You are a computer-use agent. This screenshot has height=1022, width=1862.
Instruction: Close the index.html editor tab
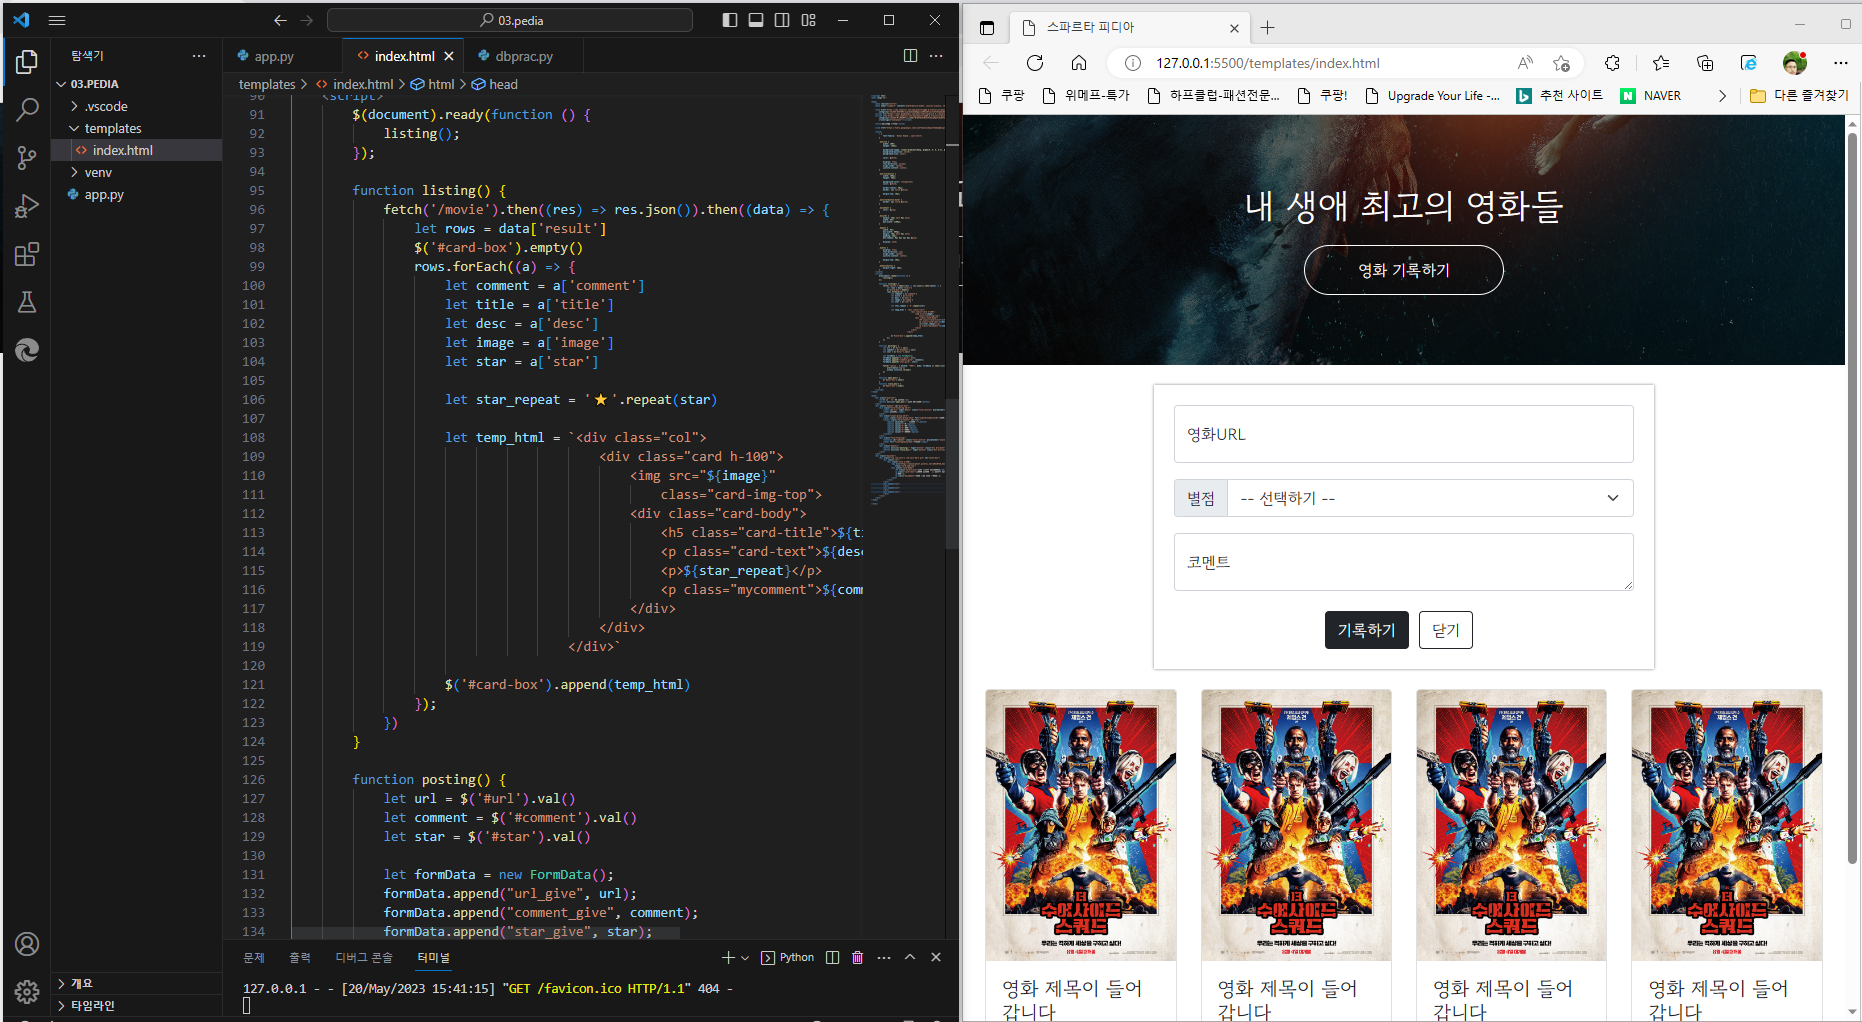pyautogui.click(x=449, y=56)
